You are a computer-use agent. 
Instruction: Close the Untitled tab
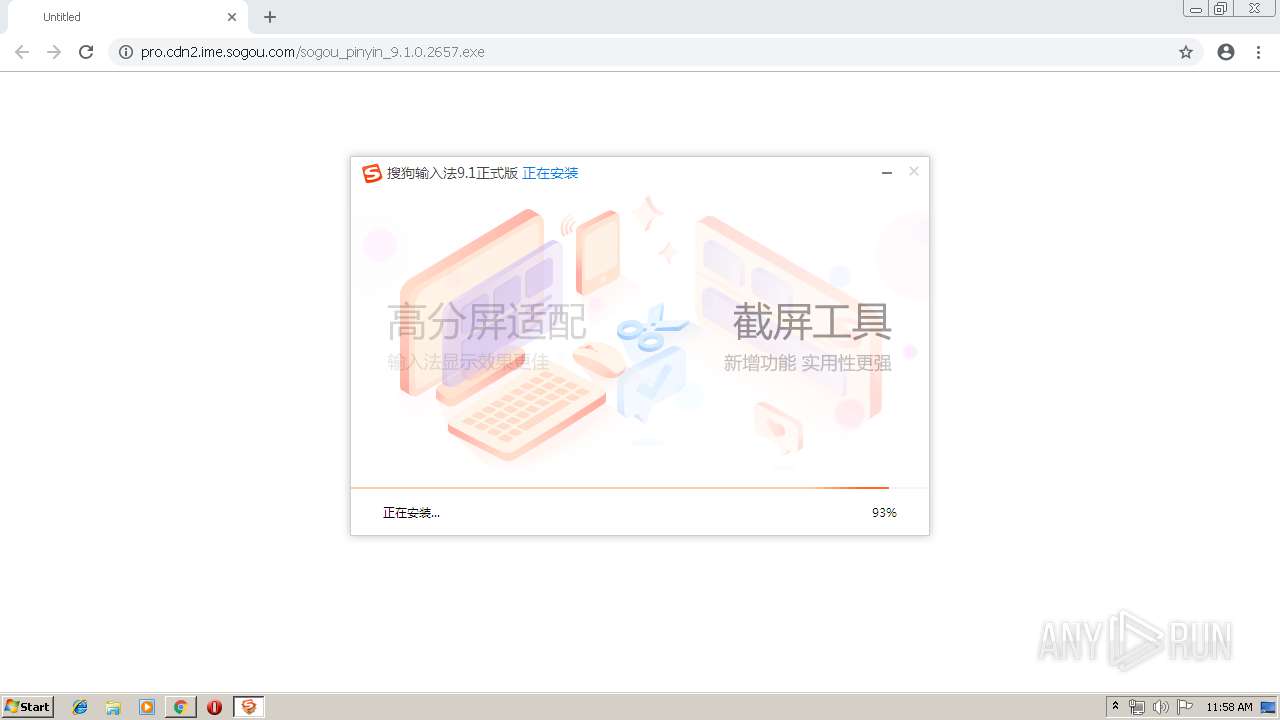point(232,17)
